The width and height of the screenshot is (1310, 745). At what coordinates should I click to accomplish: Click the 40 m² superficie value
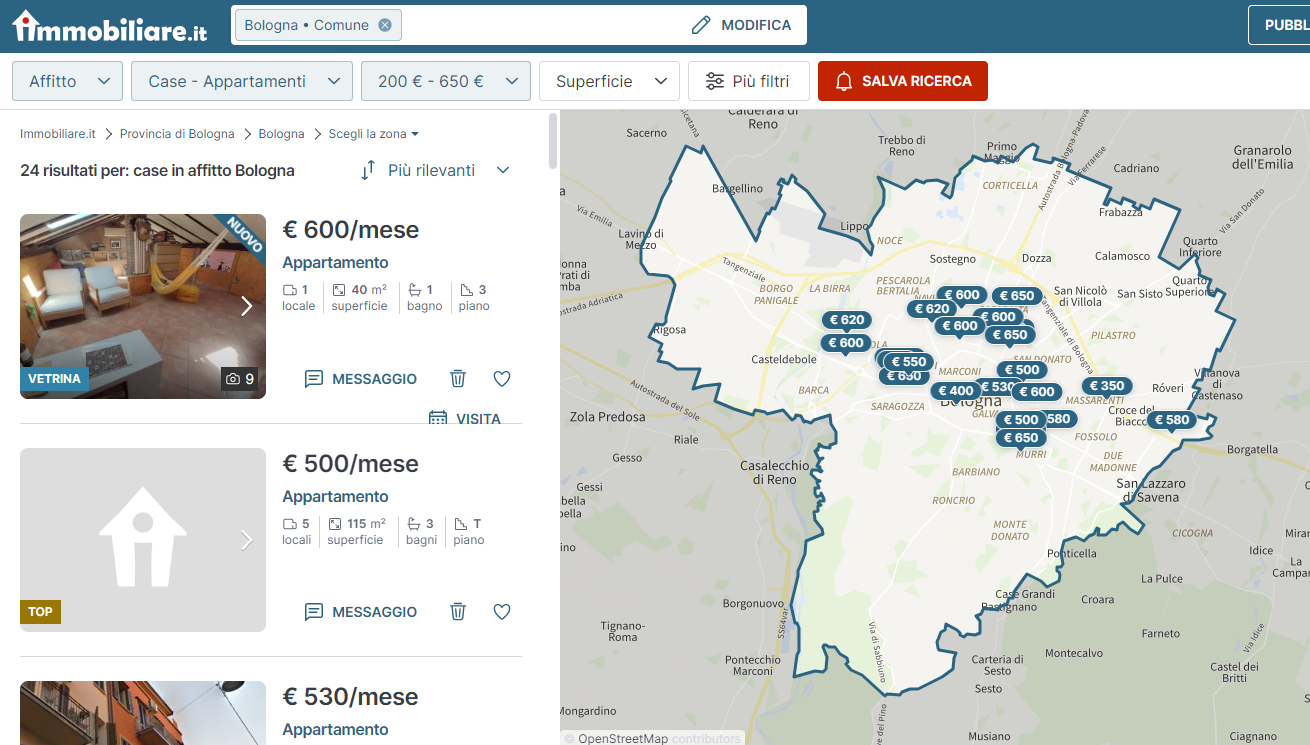(x=369, y=290)
